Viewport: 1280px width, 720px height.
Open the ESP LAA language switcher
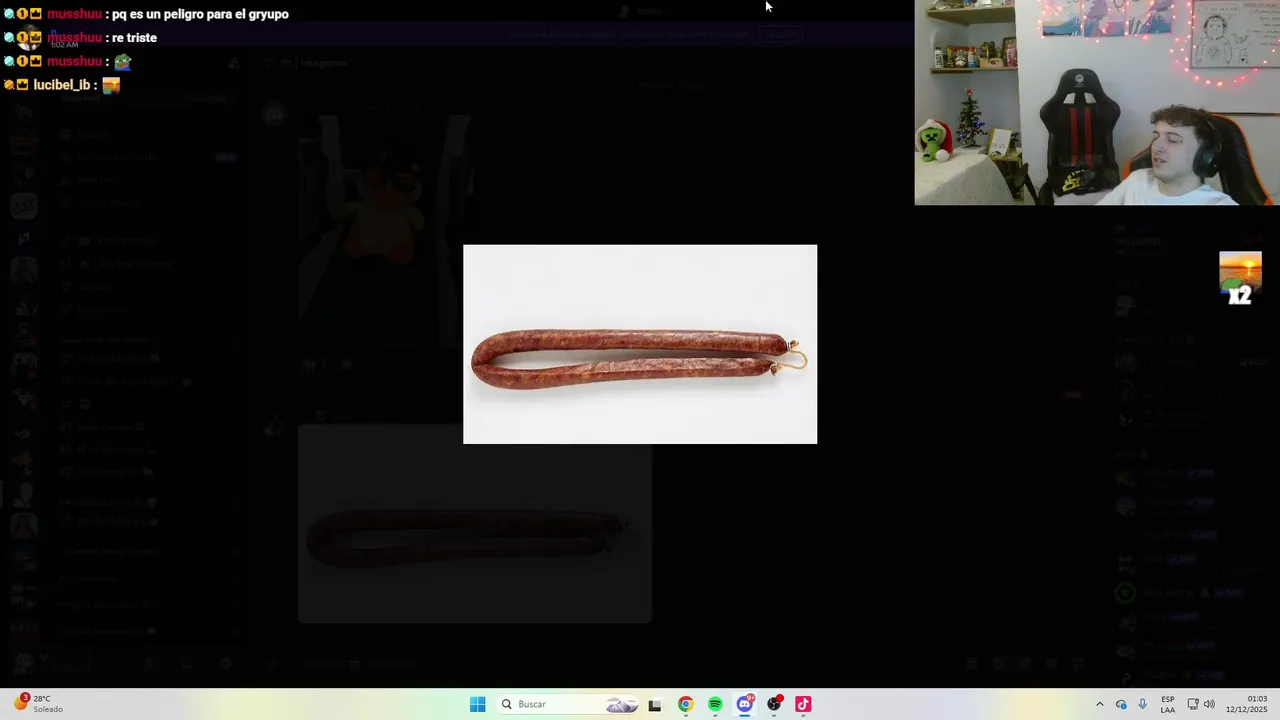point(1168,704)
